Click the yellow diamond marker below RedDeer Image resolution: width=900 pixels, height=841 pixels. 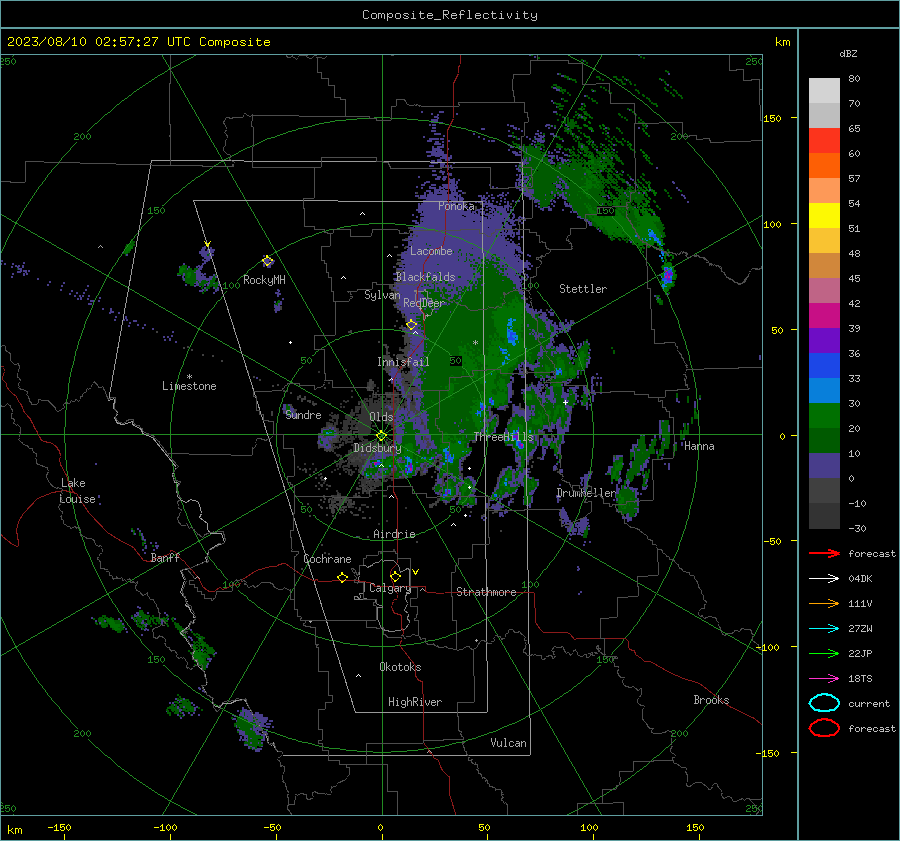coord(412,325)
